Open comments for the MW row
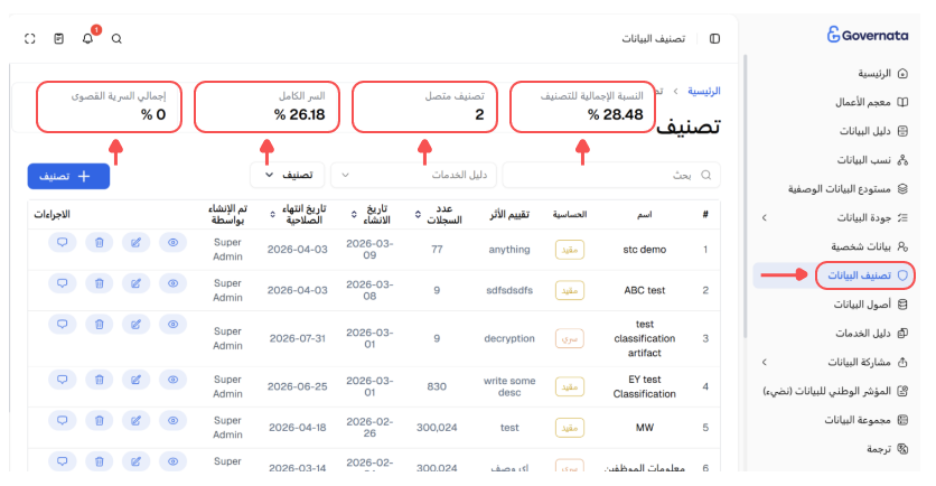 [62, 420]
